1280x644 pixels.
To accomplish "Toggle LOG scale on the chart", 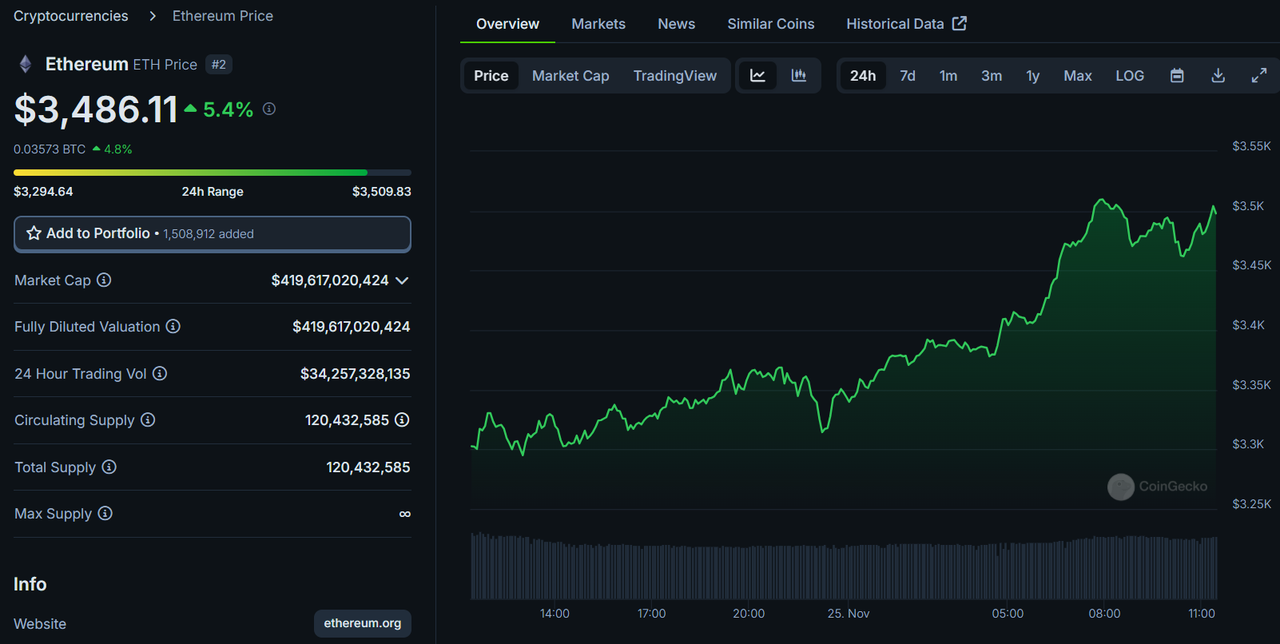I will coord(1130,76).
